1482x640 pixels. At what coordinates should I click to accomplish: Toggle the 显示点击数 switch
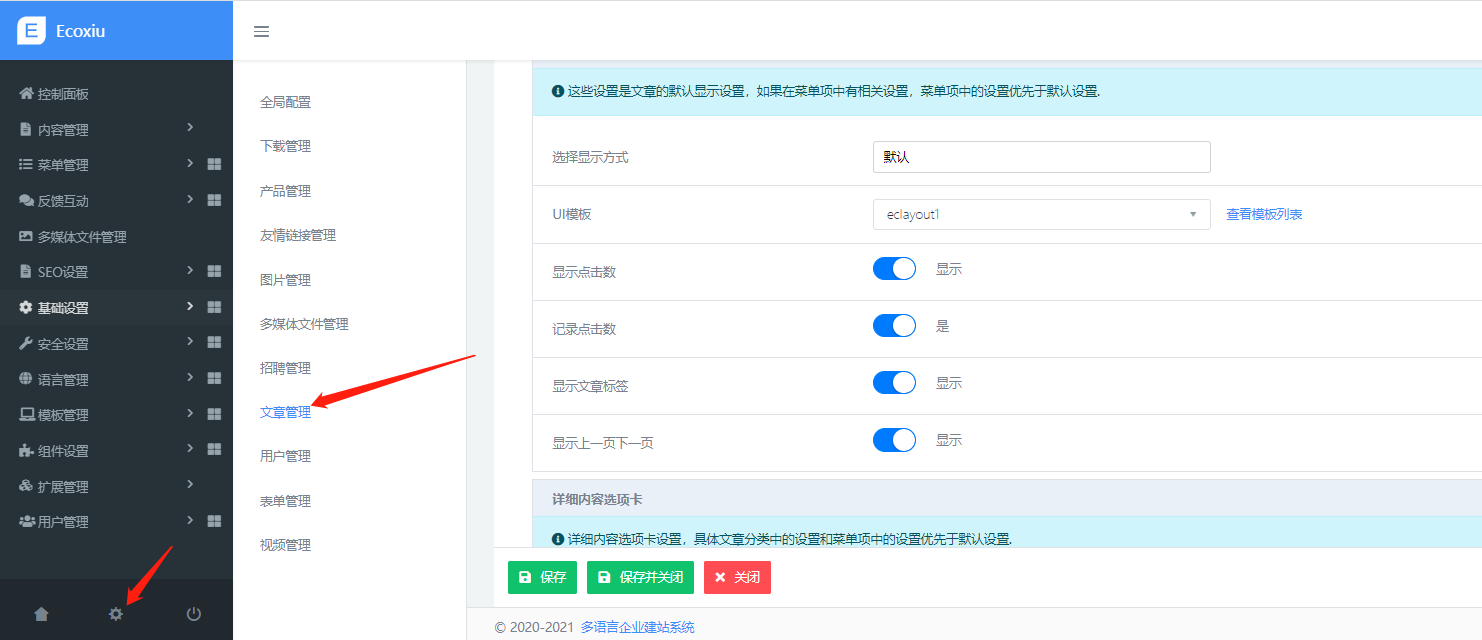(894, 269)
